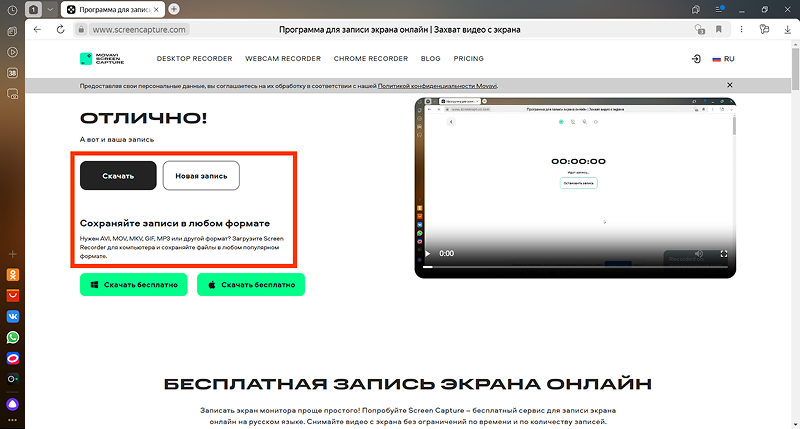Bookmark this page with flag icon
Screen dimensions: 800x429
pyautogui.click(x=719, y=30)
